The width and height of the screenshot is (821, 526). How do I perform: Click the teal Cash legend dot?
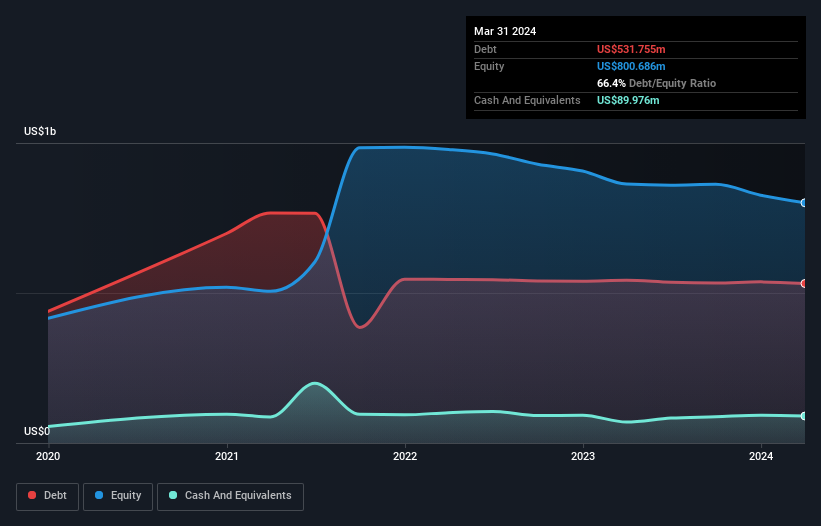pyautogui.click(x=173, y=495)
